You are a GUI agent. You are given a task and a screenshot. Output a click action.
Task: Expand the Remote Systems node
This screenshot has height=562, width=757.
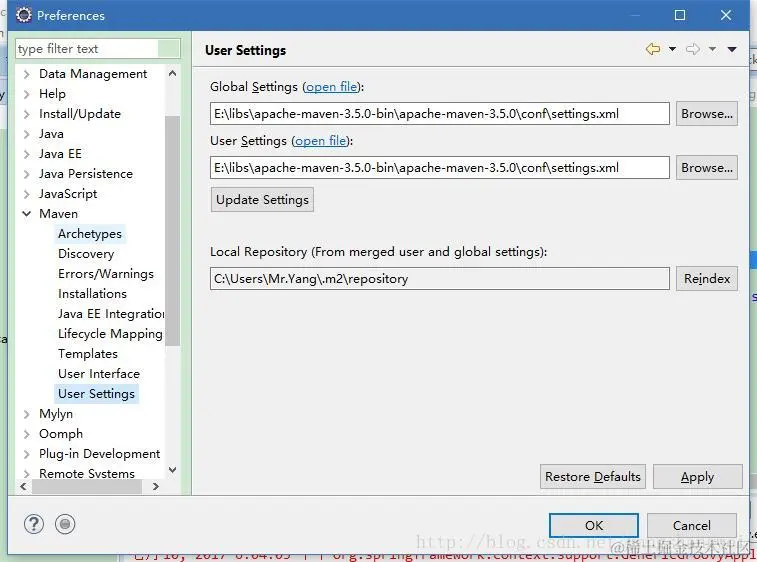tap(27, 474)
